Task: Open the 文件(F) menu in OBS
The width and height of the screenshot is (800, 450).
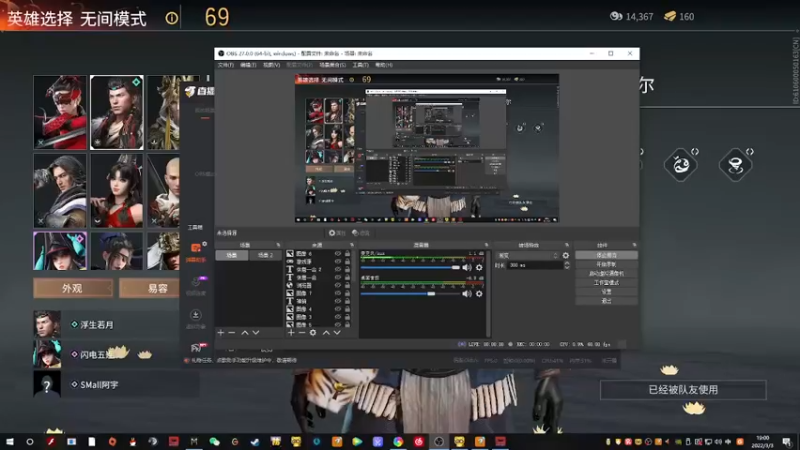Action: click(226, 65)
